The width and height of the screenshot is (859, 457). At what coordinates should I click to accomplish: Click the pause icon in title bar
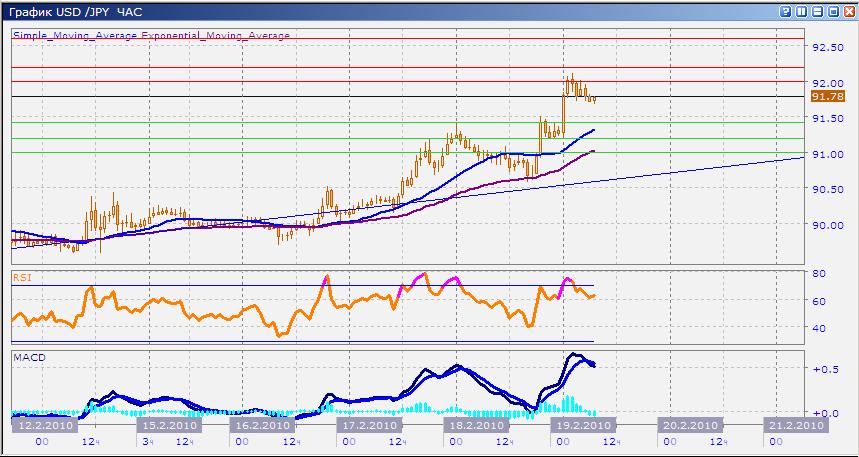pyautogui.click(x=802, y=11)
